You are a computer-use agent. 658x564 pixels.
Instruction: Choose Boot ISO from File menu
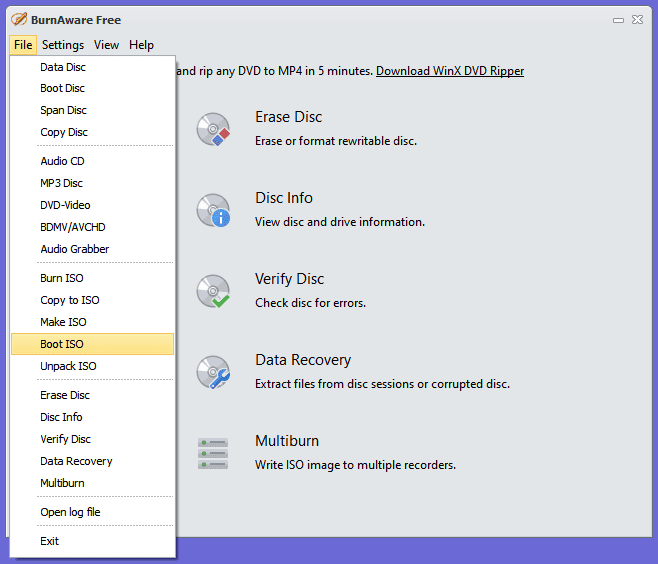62,344
